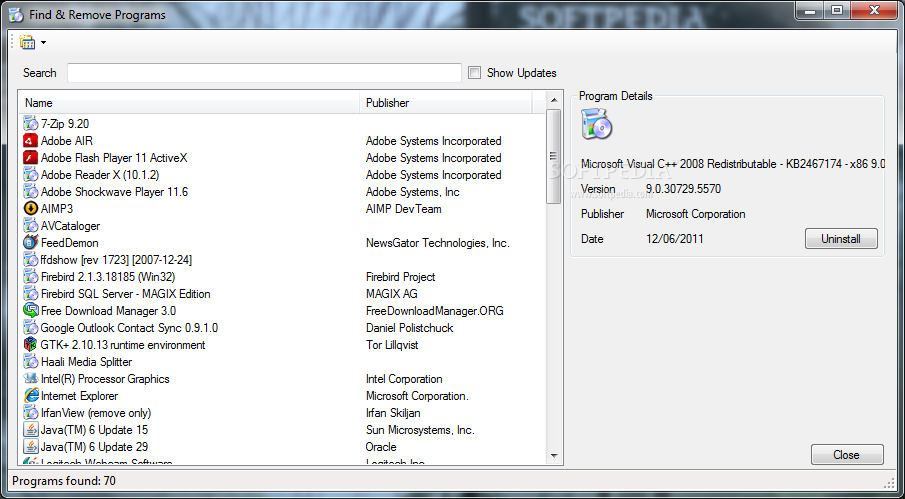
Task: Click the AIMP DevTeam publisher cell
Action: pyautogui.click(x=403, y=209)
